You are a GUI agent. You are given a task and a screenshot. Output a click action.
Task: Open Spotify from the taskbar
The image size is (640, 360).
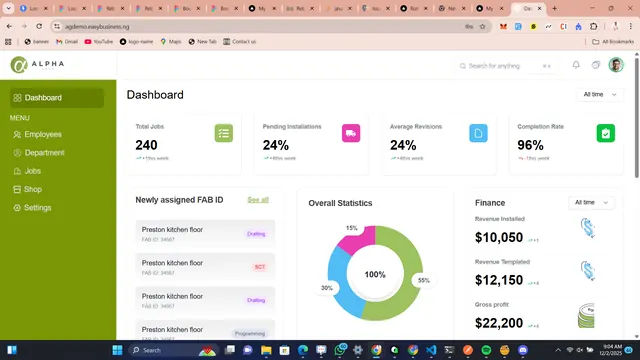[x=486, y=350]
